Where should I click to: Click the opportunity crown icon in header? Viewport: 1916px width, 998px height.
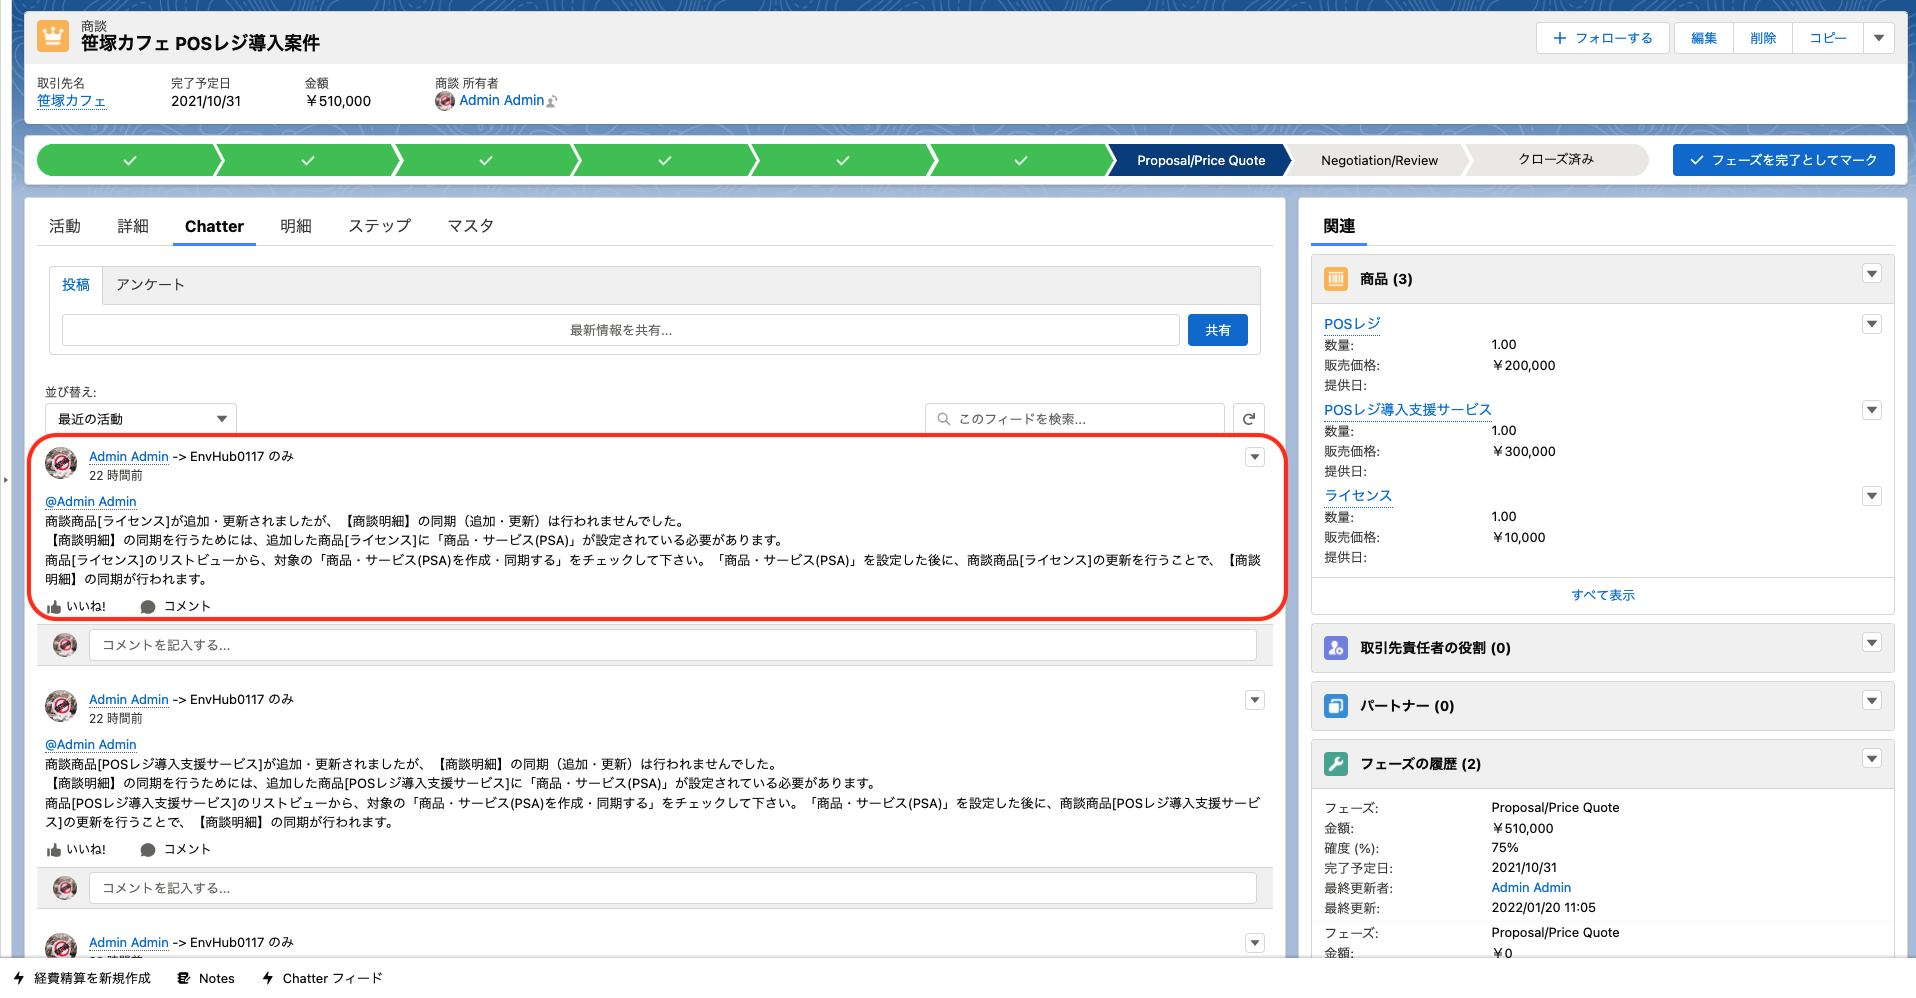53,36
